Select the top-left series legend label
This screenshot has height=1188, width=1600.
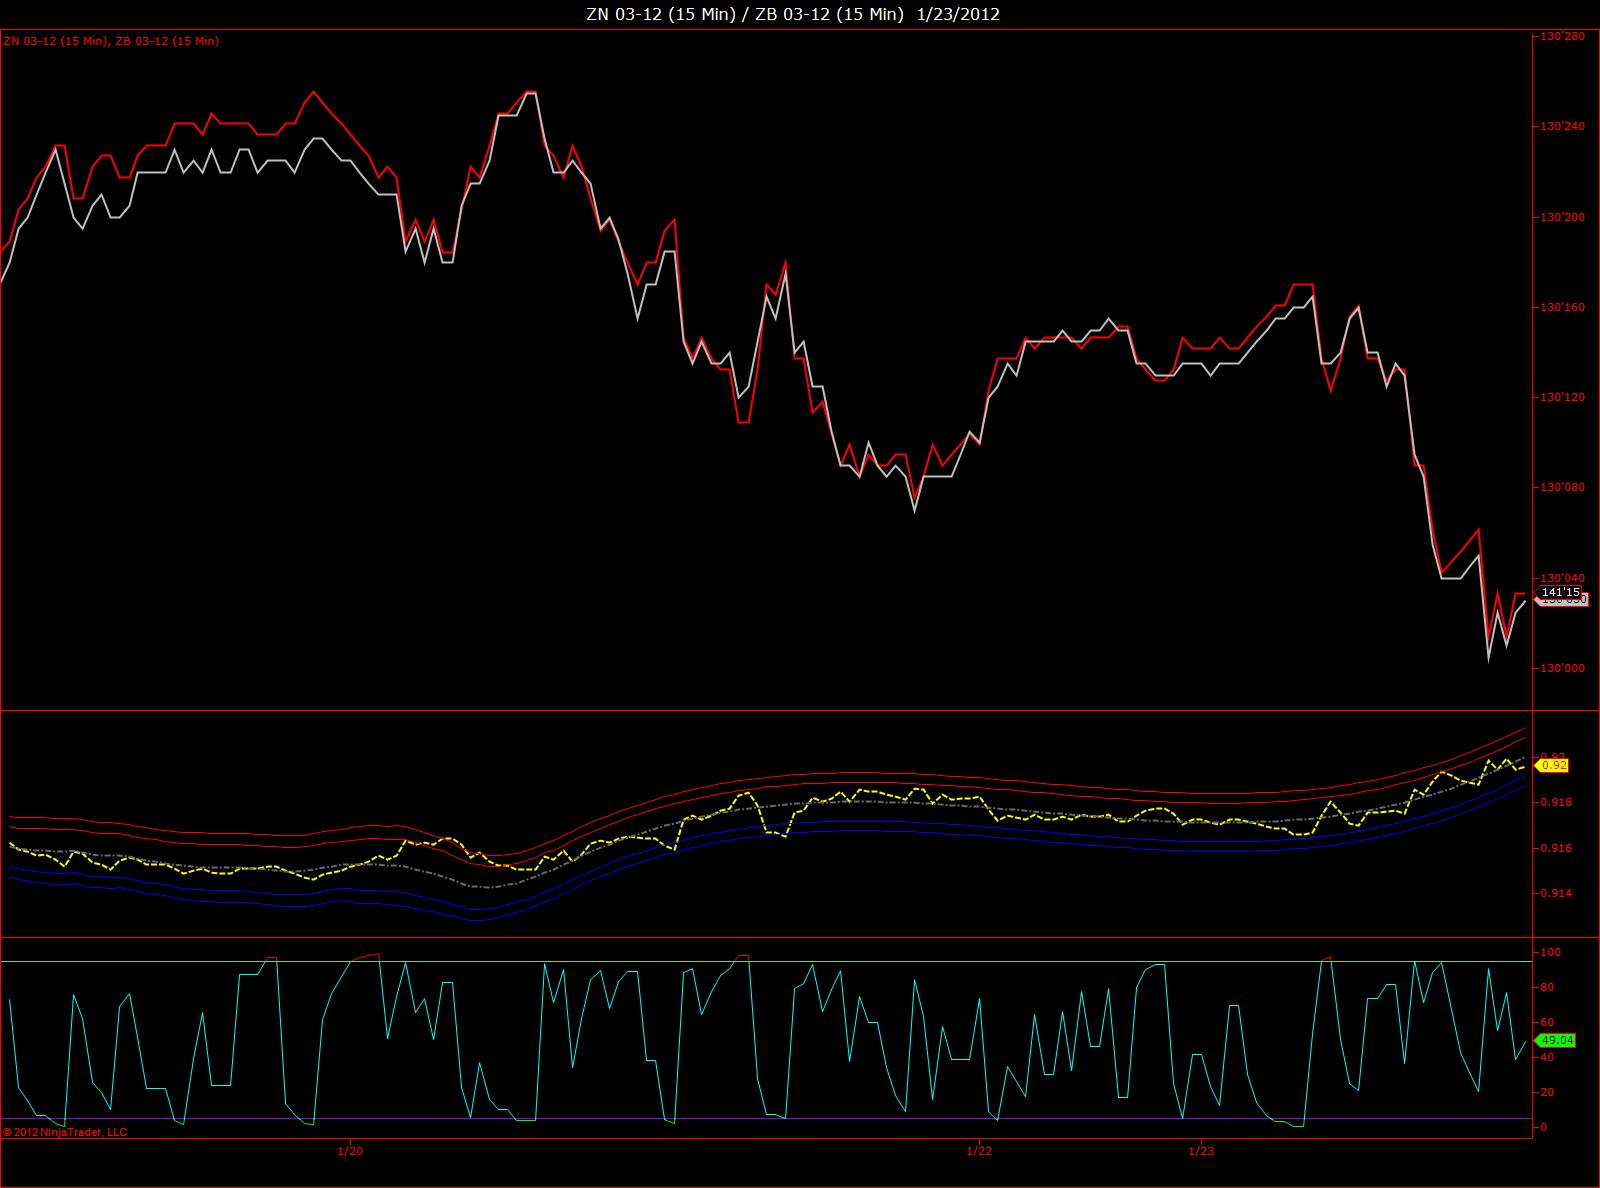[111, 41]
